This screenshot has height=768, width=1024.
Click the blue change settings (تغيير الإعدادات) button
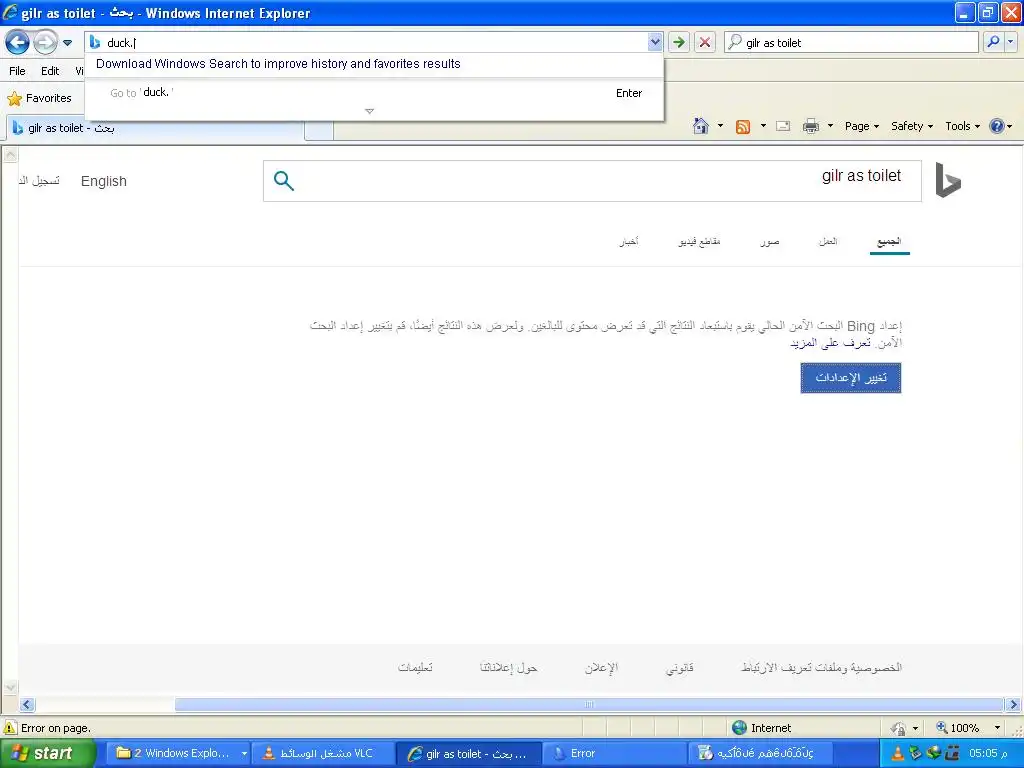click(x=851, y=378)
